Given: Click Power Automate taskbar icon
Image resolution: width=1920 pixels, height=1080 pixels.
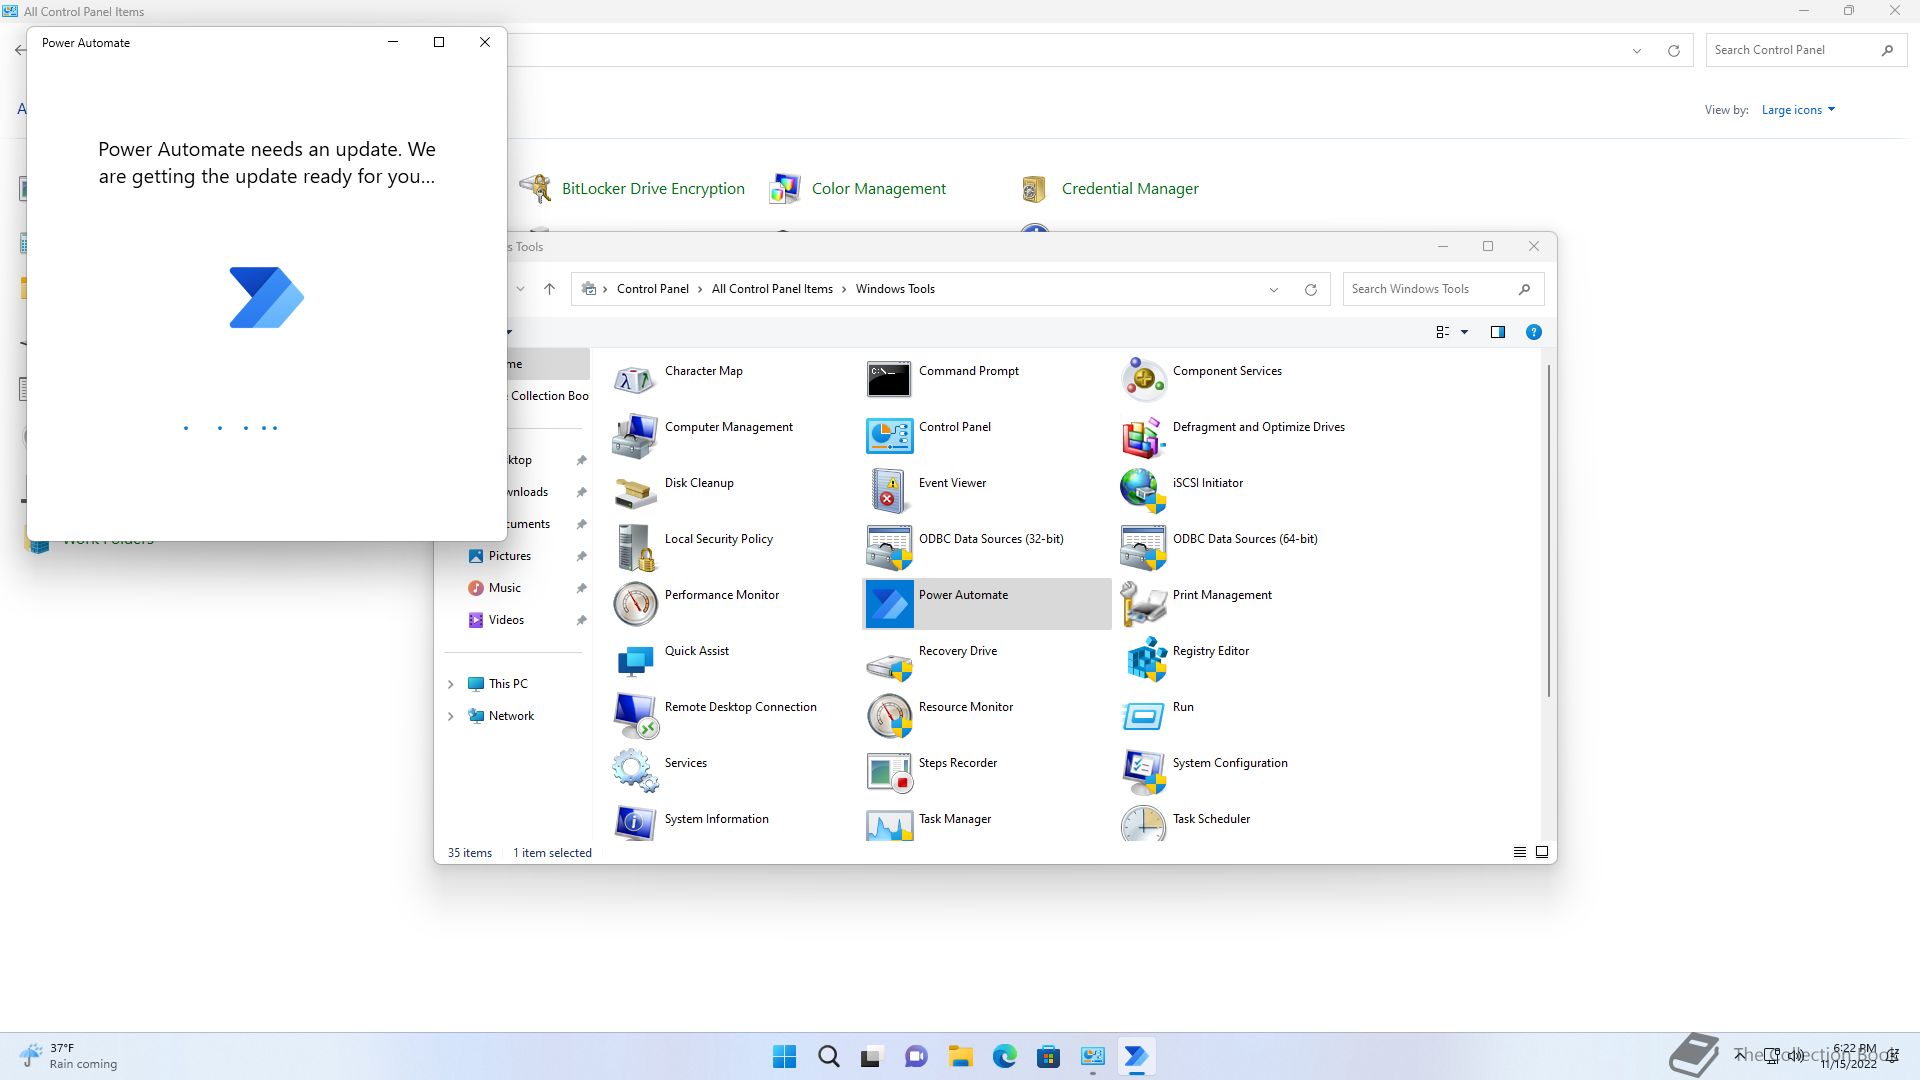Looking at the screenshot, I should coord(1137,1056).
